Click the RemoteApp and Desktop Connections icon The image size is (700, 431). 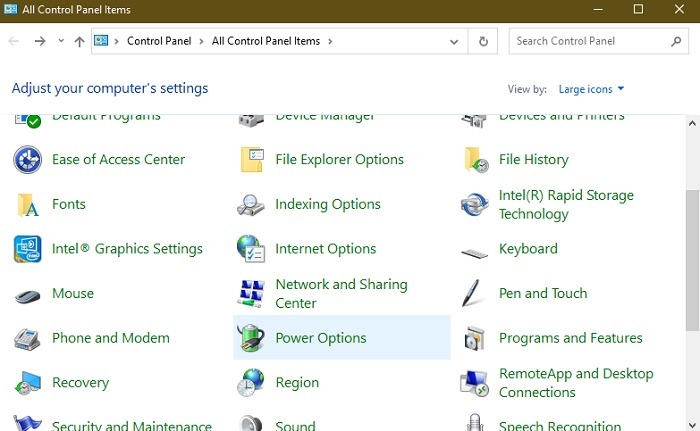pos(475,383)
